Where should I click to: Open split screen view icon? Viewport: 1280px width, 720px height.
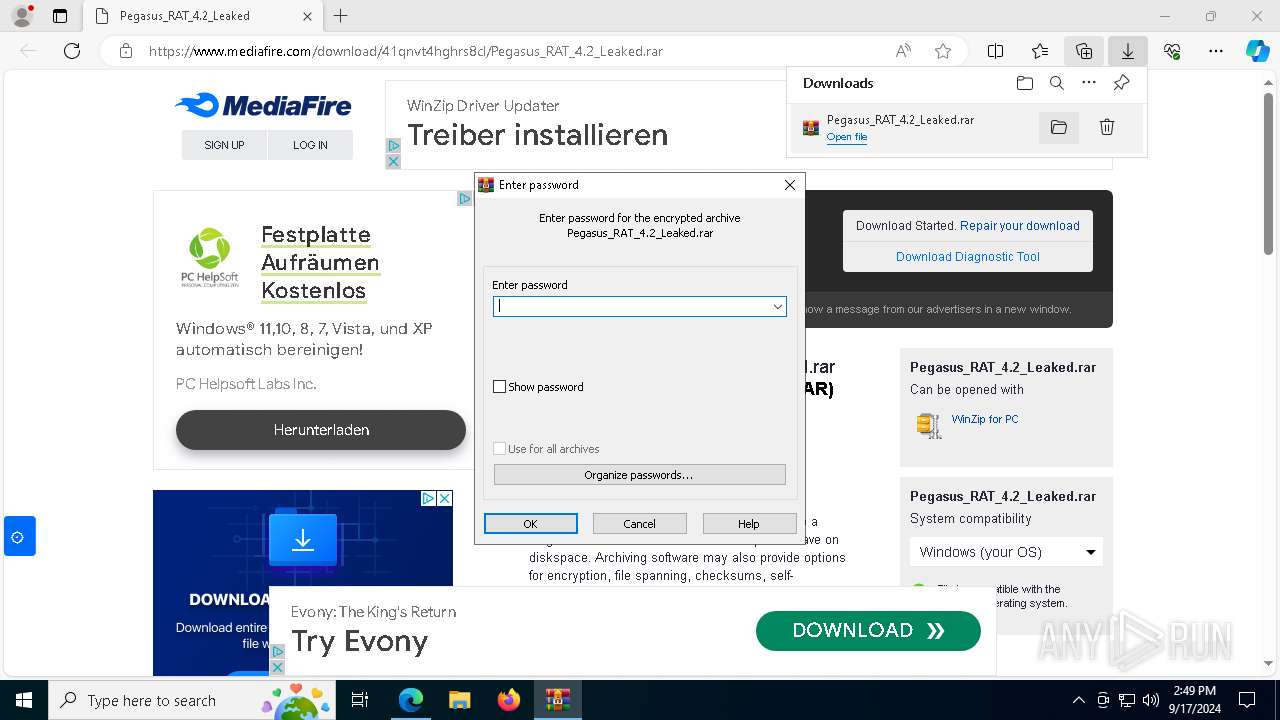(x=996, y=51)
